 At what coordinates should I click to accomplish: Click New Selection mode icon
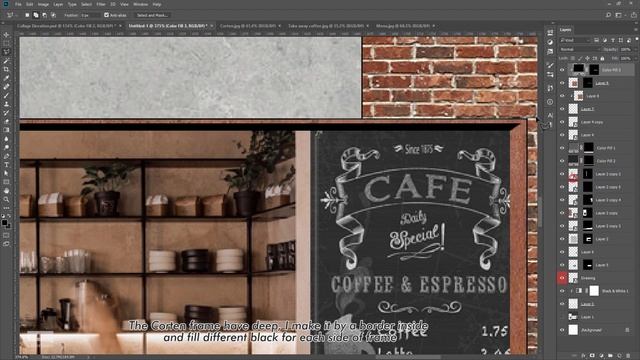coord(27,15)
